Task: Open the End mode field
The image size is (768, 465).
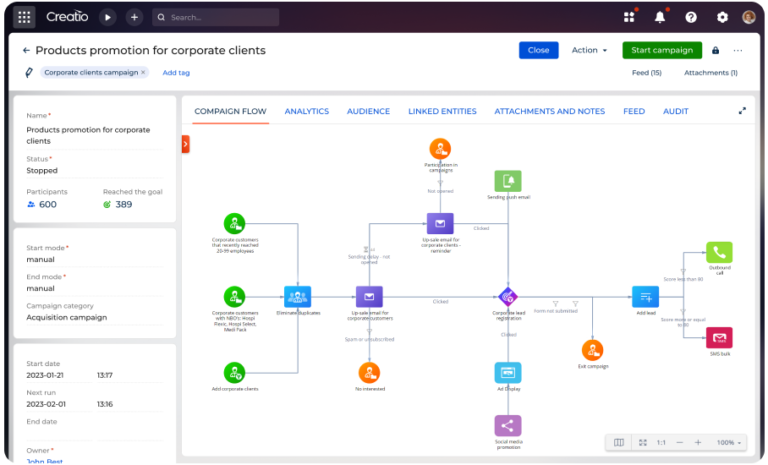Action: click(x=94, y=288)
